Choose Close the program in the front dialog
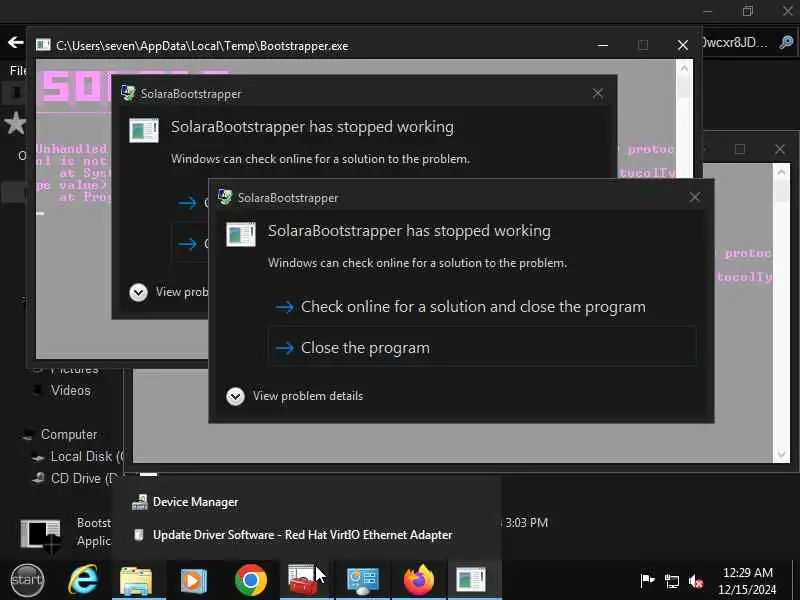This screenshot has height=600, width=800. 483,347
